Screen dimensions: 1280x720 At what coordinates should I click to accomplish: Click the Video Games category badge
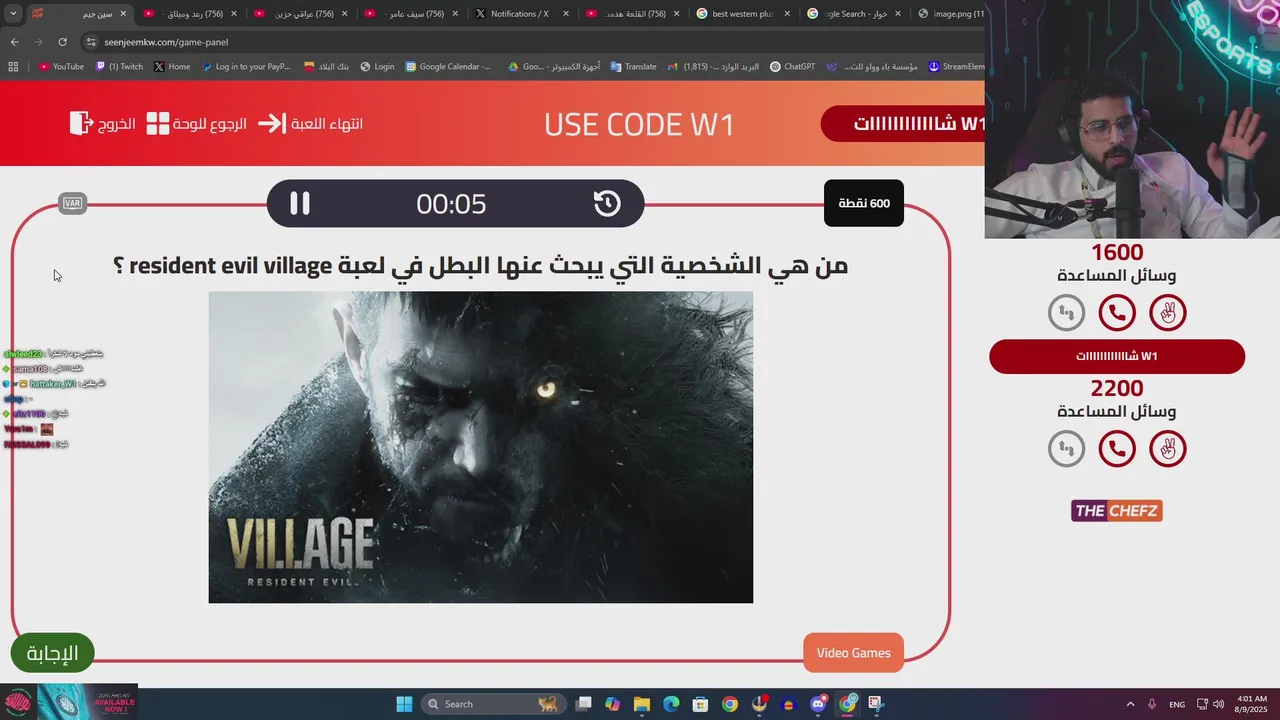853,653
